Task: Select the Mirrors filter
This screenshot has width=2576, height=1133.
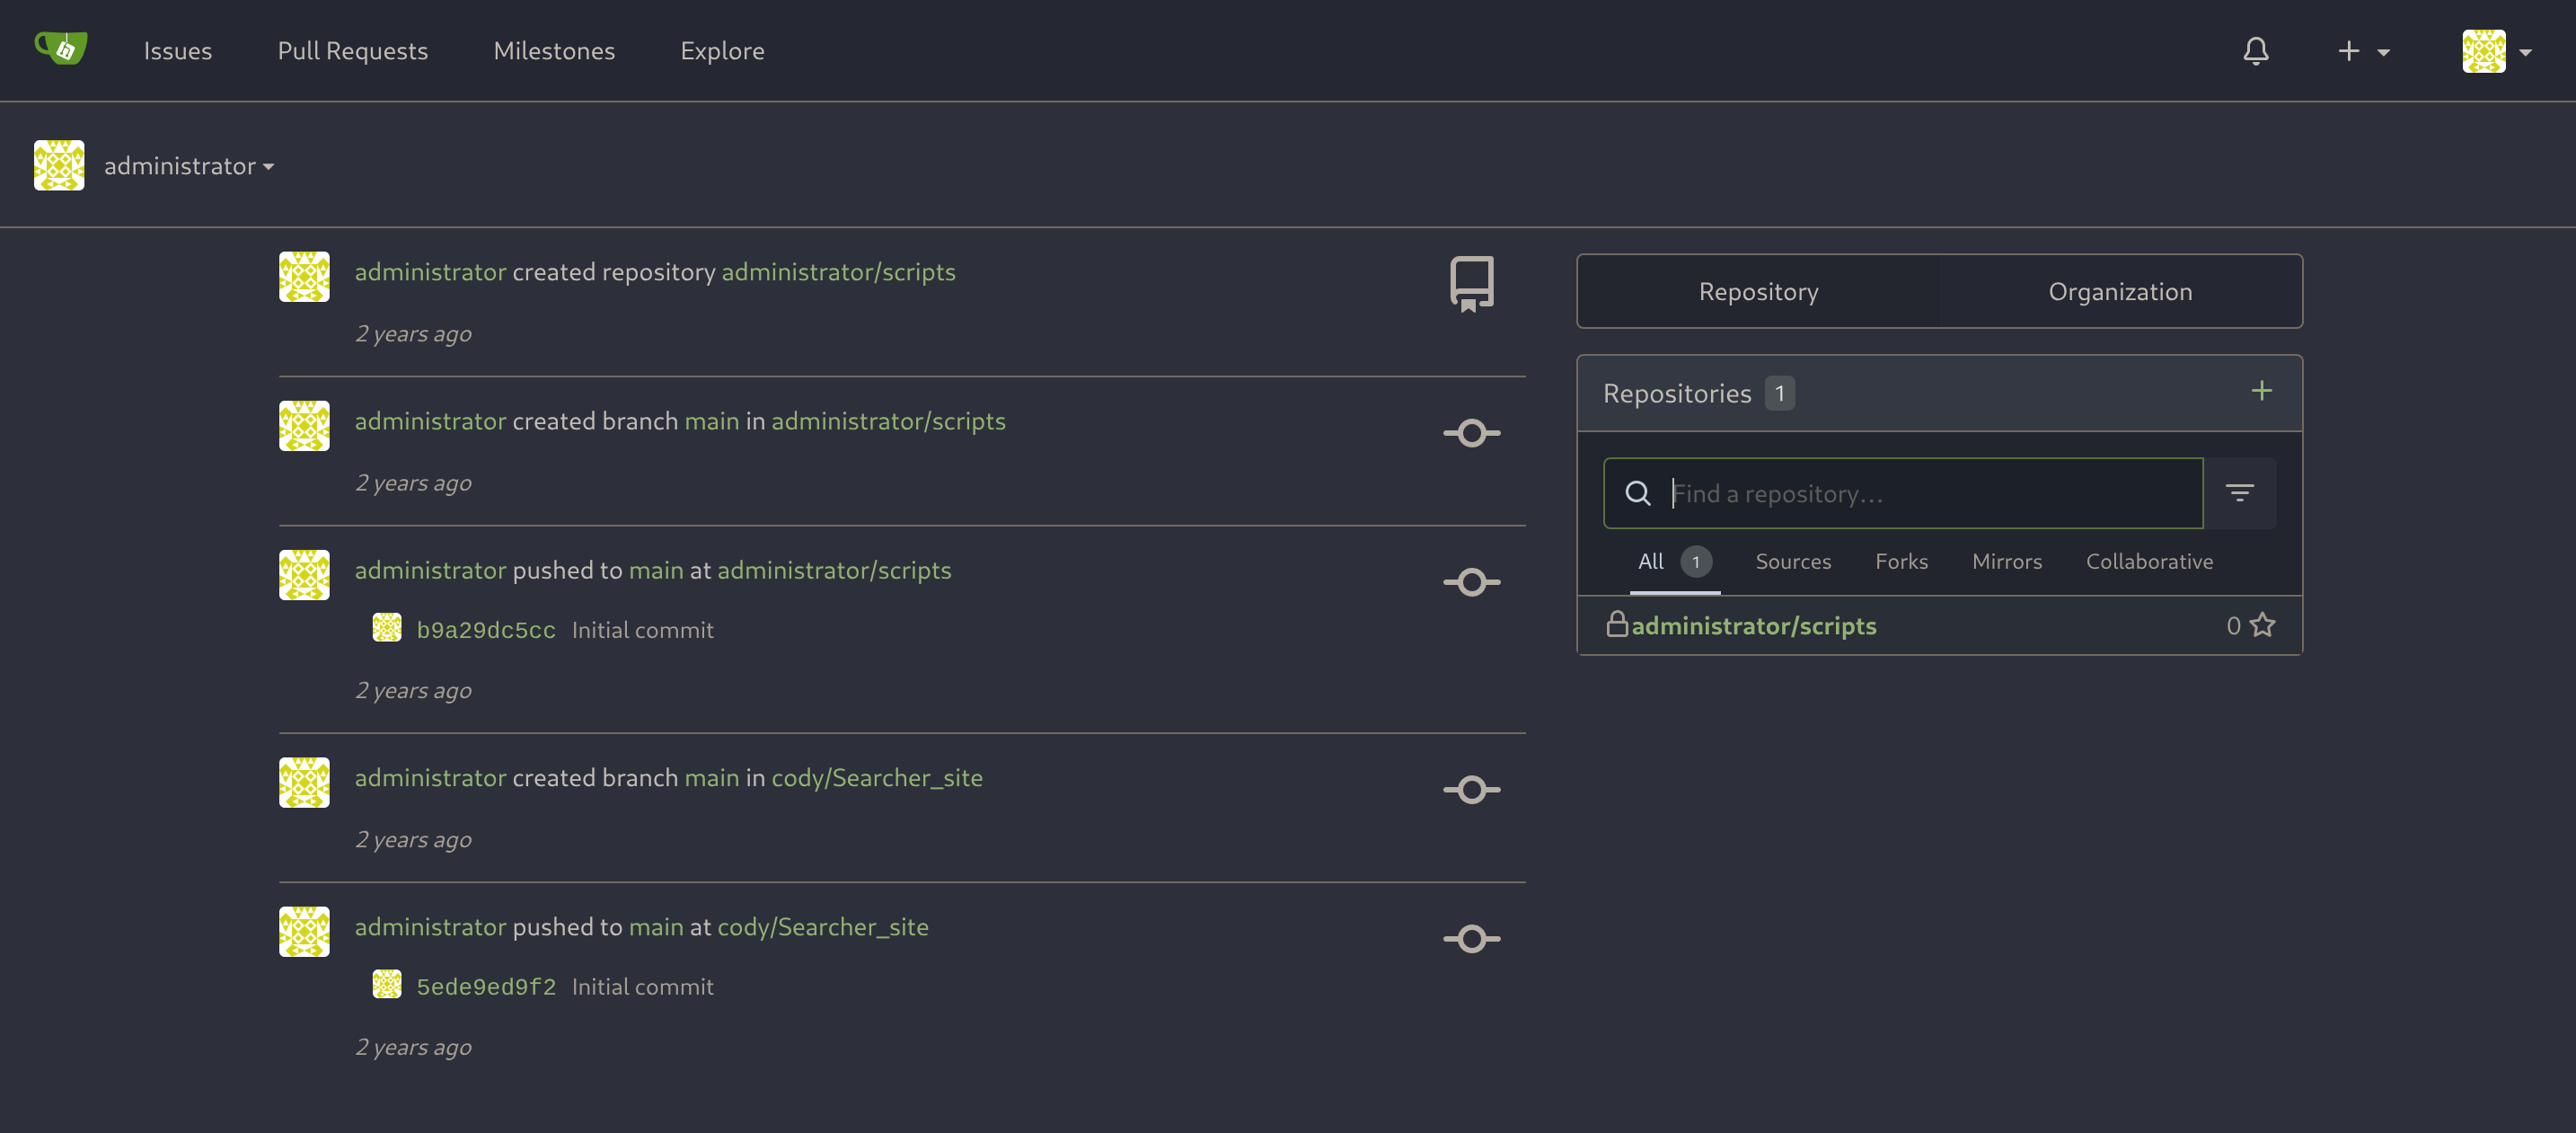Action: pyautogui.click(x=2006, y=562)
